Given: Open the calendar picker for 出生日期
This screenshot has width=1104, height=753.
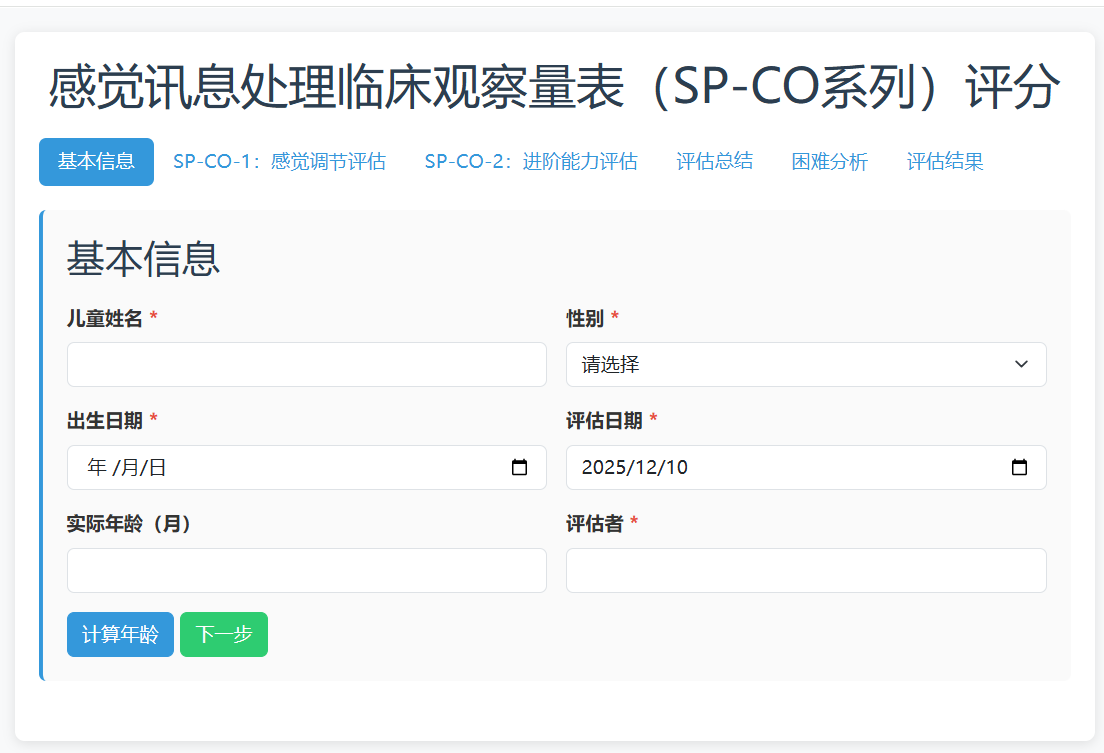Looking at the screenshot, I should coord(519,467).
